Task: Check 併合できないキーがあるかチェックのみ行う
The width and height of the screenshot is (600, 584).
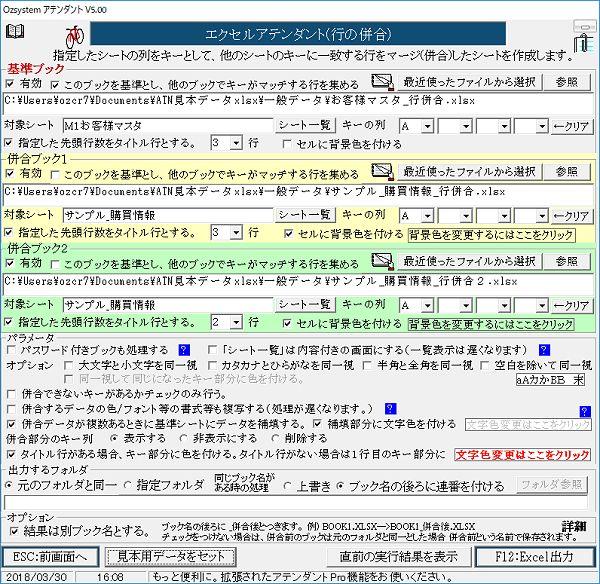Action: [x=11, y=394]
